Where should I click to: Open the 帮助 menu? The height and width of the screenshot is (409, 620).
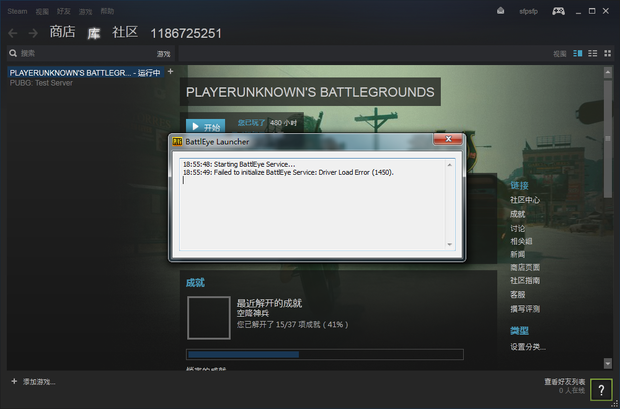(x=107, y=11)
